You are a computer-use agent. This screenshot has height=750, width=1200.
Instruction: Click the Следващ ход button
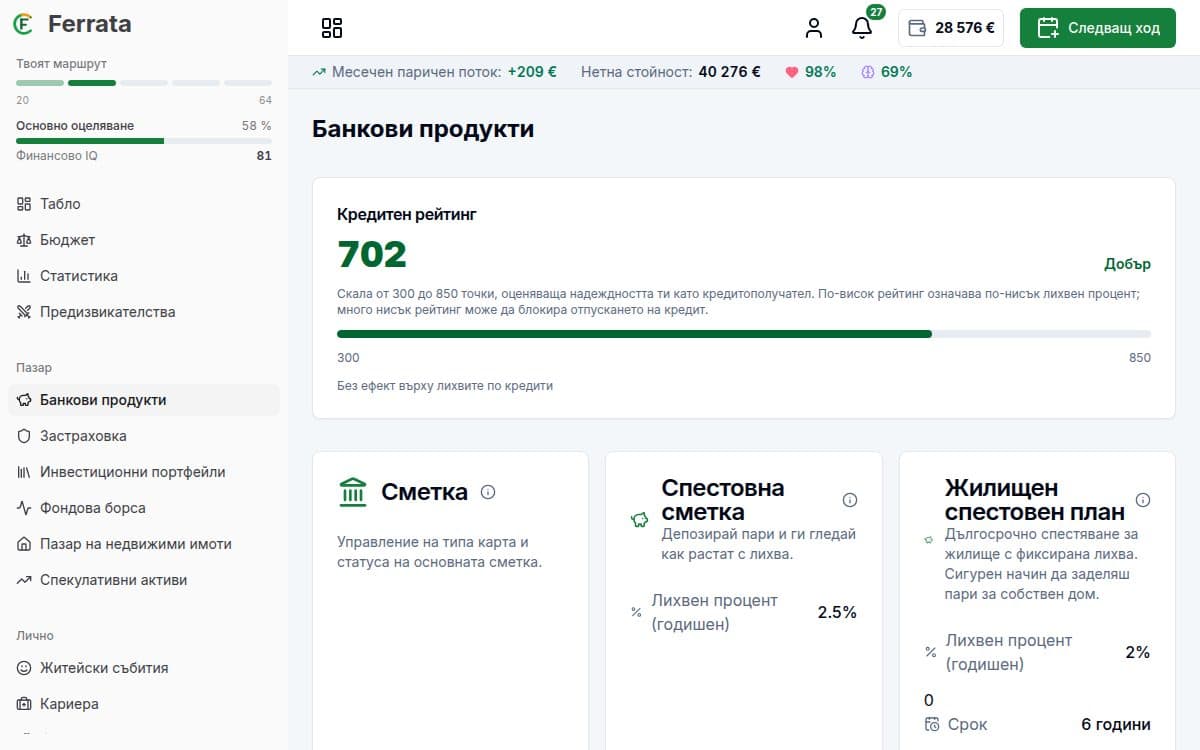tap(1098, 28)
